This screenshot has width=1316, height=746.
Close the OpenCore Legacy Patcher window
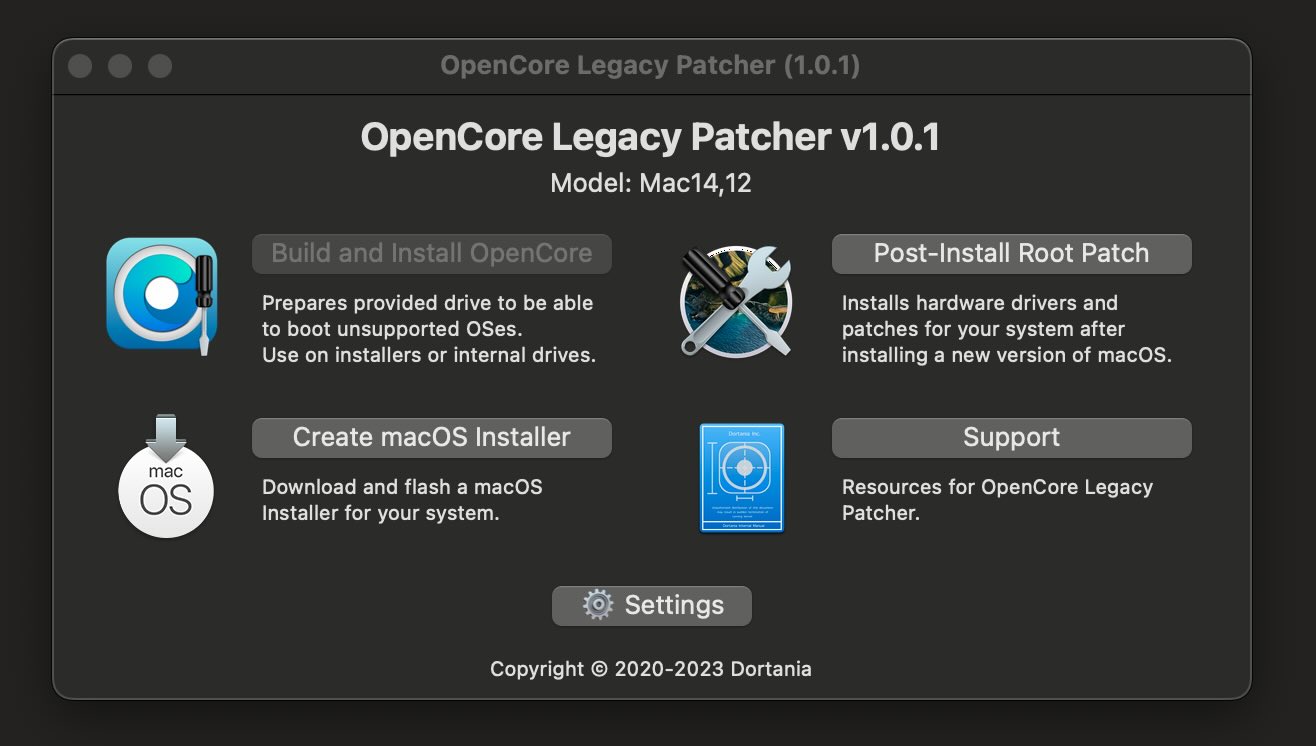click(80, 66)
